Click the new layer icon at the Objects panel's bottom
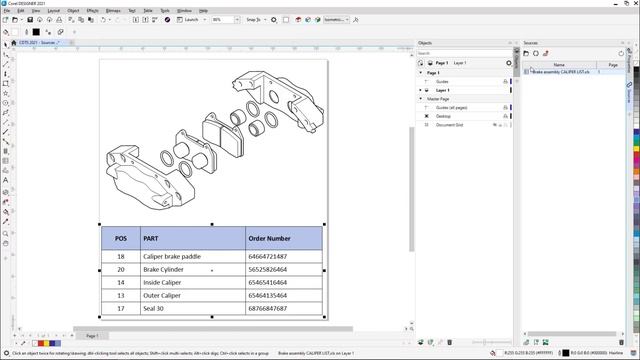Screen dimensions: 640x360 pyautogui.click(x=421, y=342)
